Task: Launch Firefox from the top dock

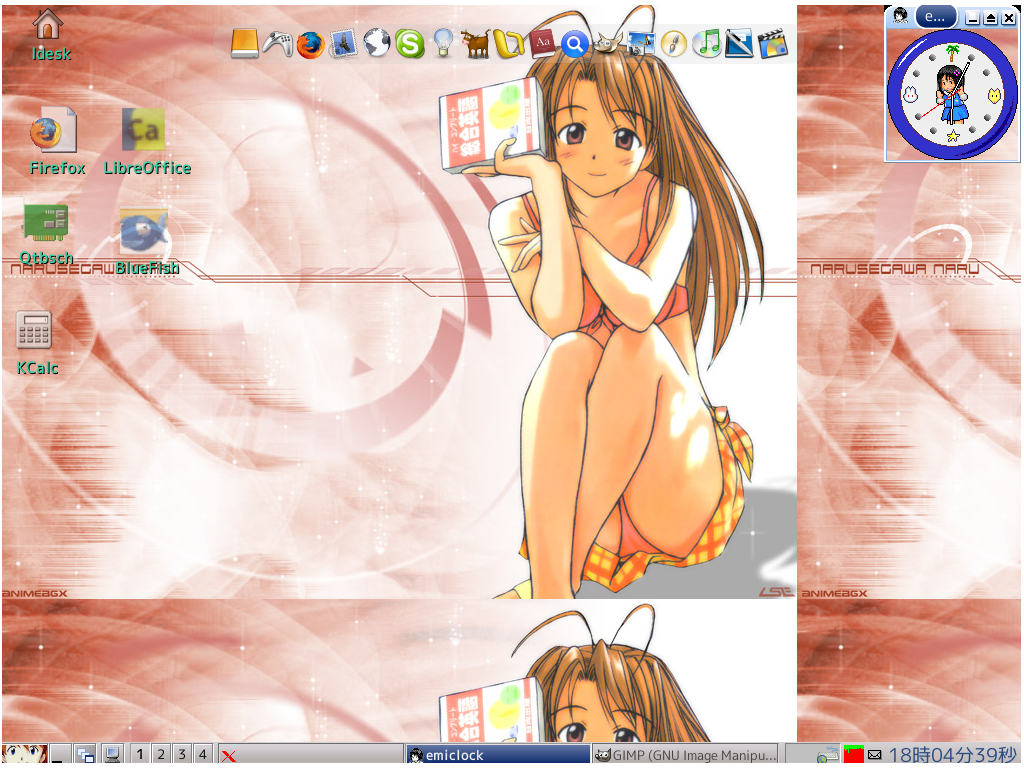Action: click(310, 44)
